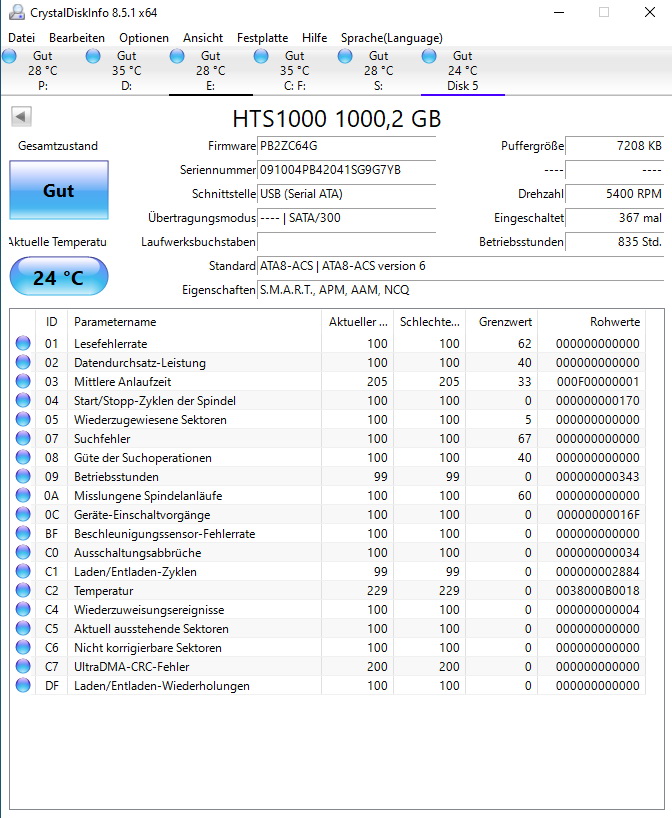Viewport: 672px width, 818px height.
Task: Click the empty Laufwerksbuchstaben field
Action: 346,242
